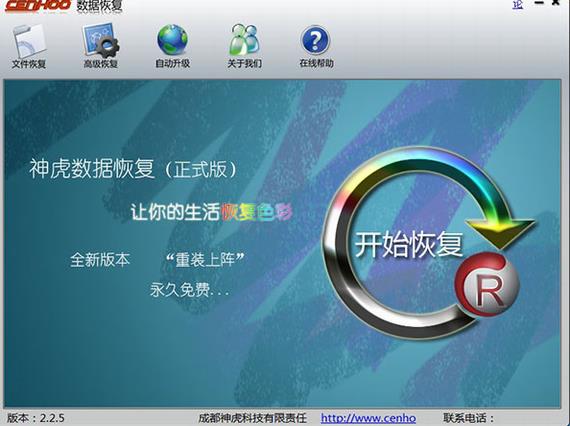Image resolution: width=570 pixels, height=426 pixels.
Task: Launch 自动升级 auto-upgrade via the globe icon
Action: point(172,40)
